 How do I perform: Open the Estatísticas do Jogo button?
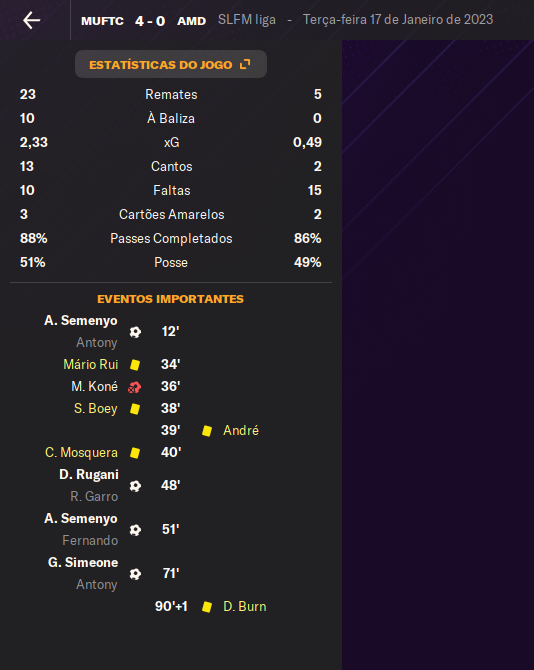(x=171, y=64)
